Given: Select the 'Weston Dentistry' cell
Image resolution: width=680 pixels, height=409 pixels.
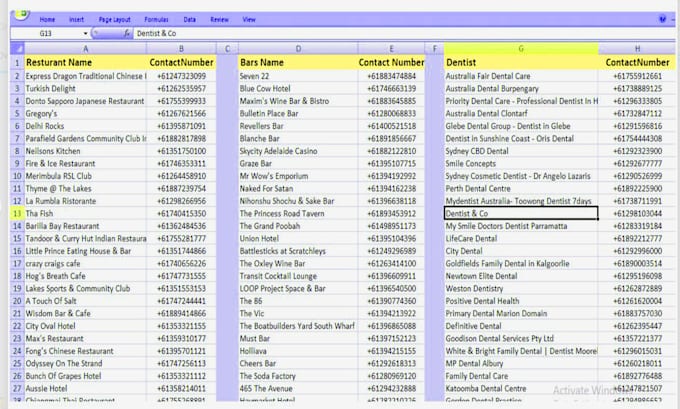Looking at the screenshot, I should (x=521, y=288).
